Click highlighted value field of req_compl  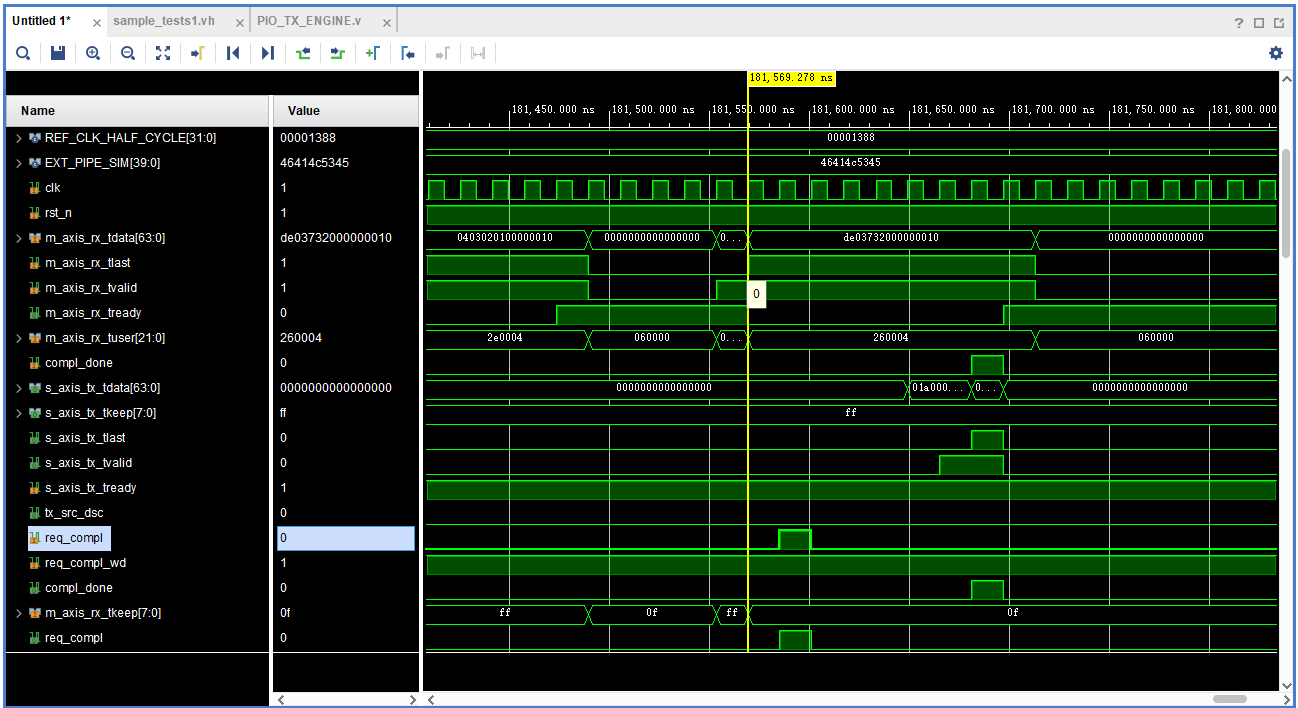tap(346, 538)
